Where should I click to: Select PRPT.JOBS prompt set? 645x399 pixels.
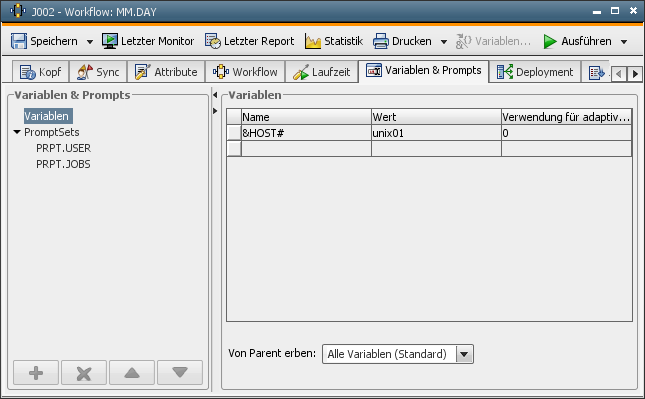(63, 164)
